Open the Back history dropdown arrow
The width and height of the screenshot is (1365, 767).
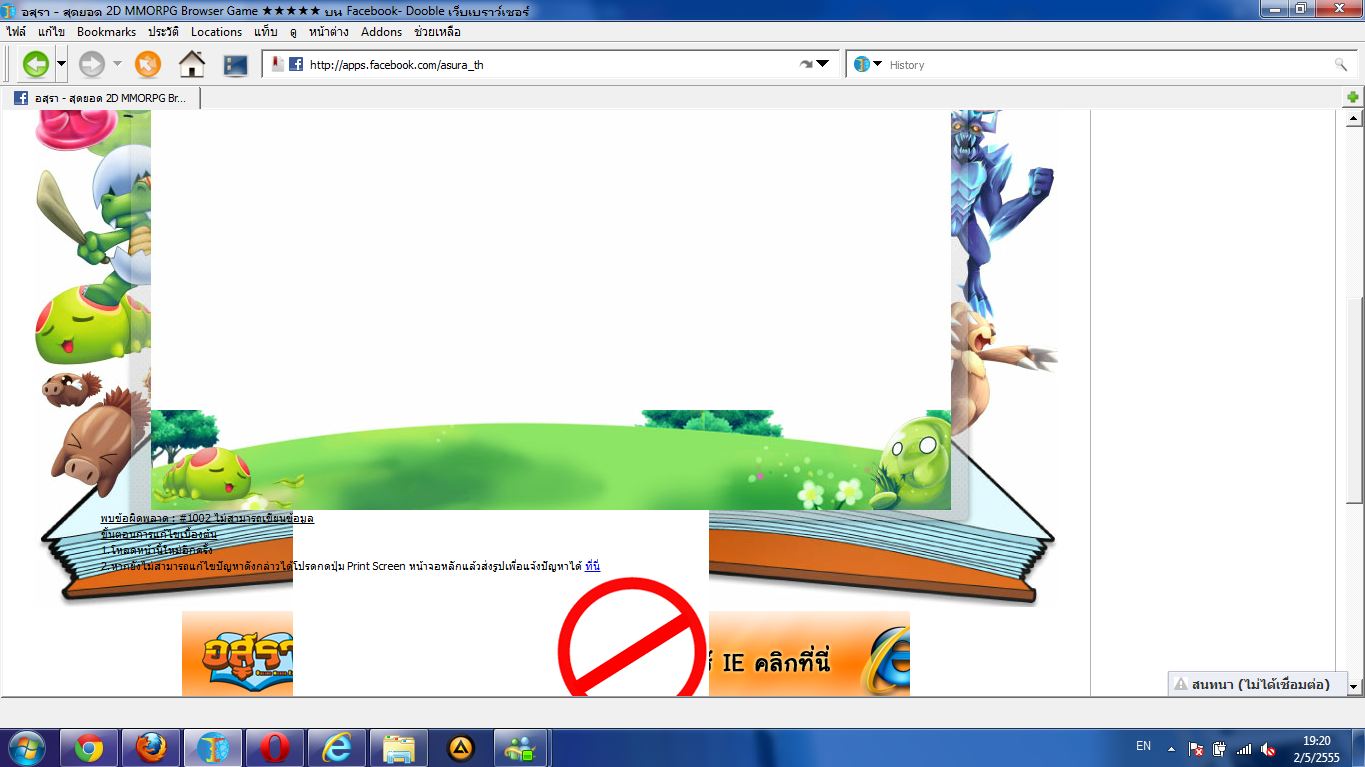point(61,65)
